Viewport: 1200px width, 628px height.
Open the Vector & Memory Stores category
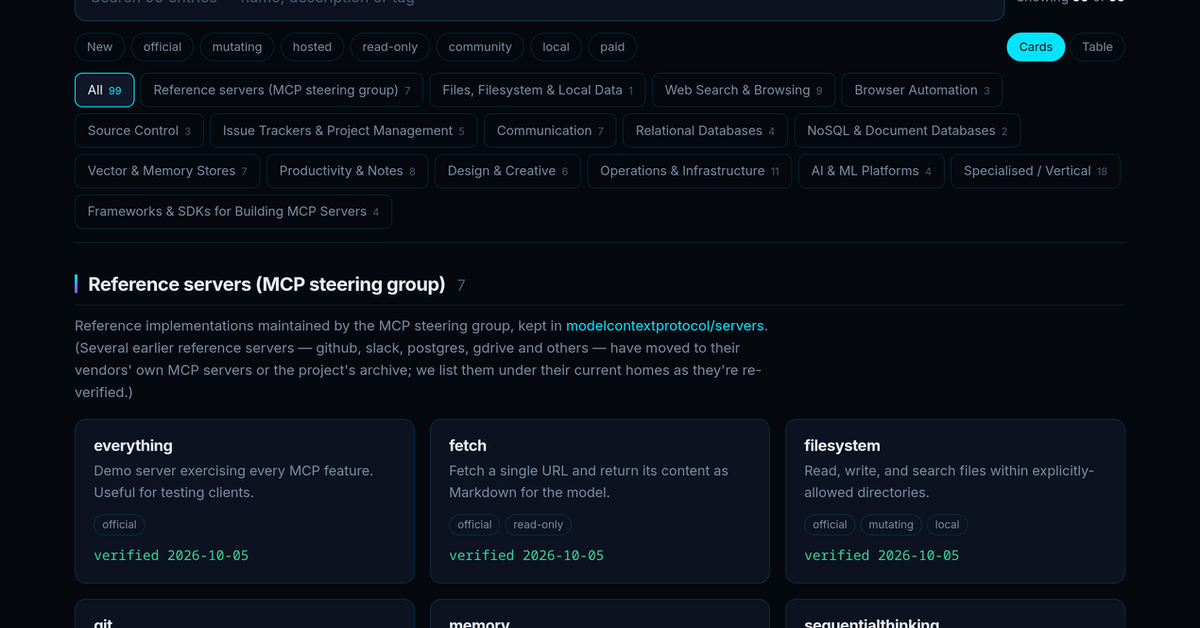click(167, 171)
